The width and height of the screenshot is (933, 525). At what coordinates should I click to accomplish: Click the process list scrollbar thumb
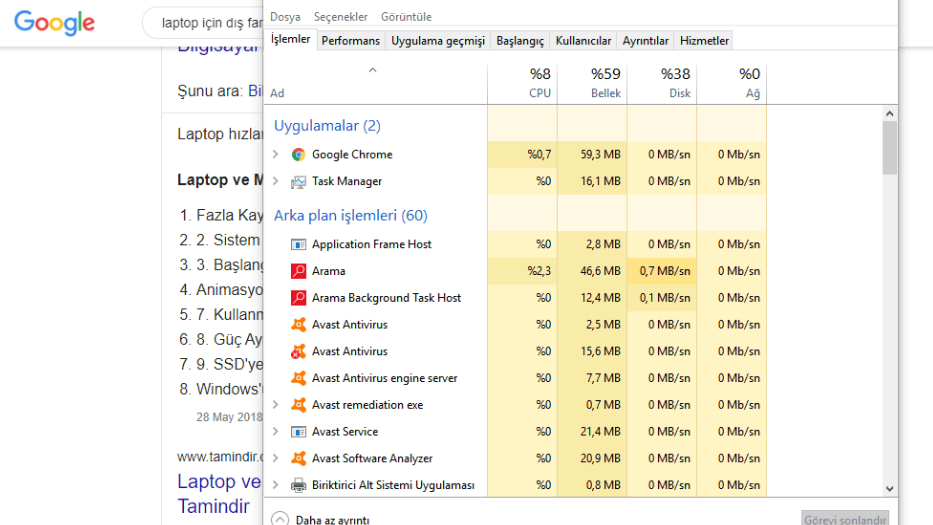[890, 148]
